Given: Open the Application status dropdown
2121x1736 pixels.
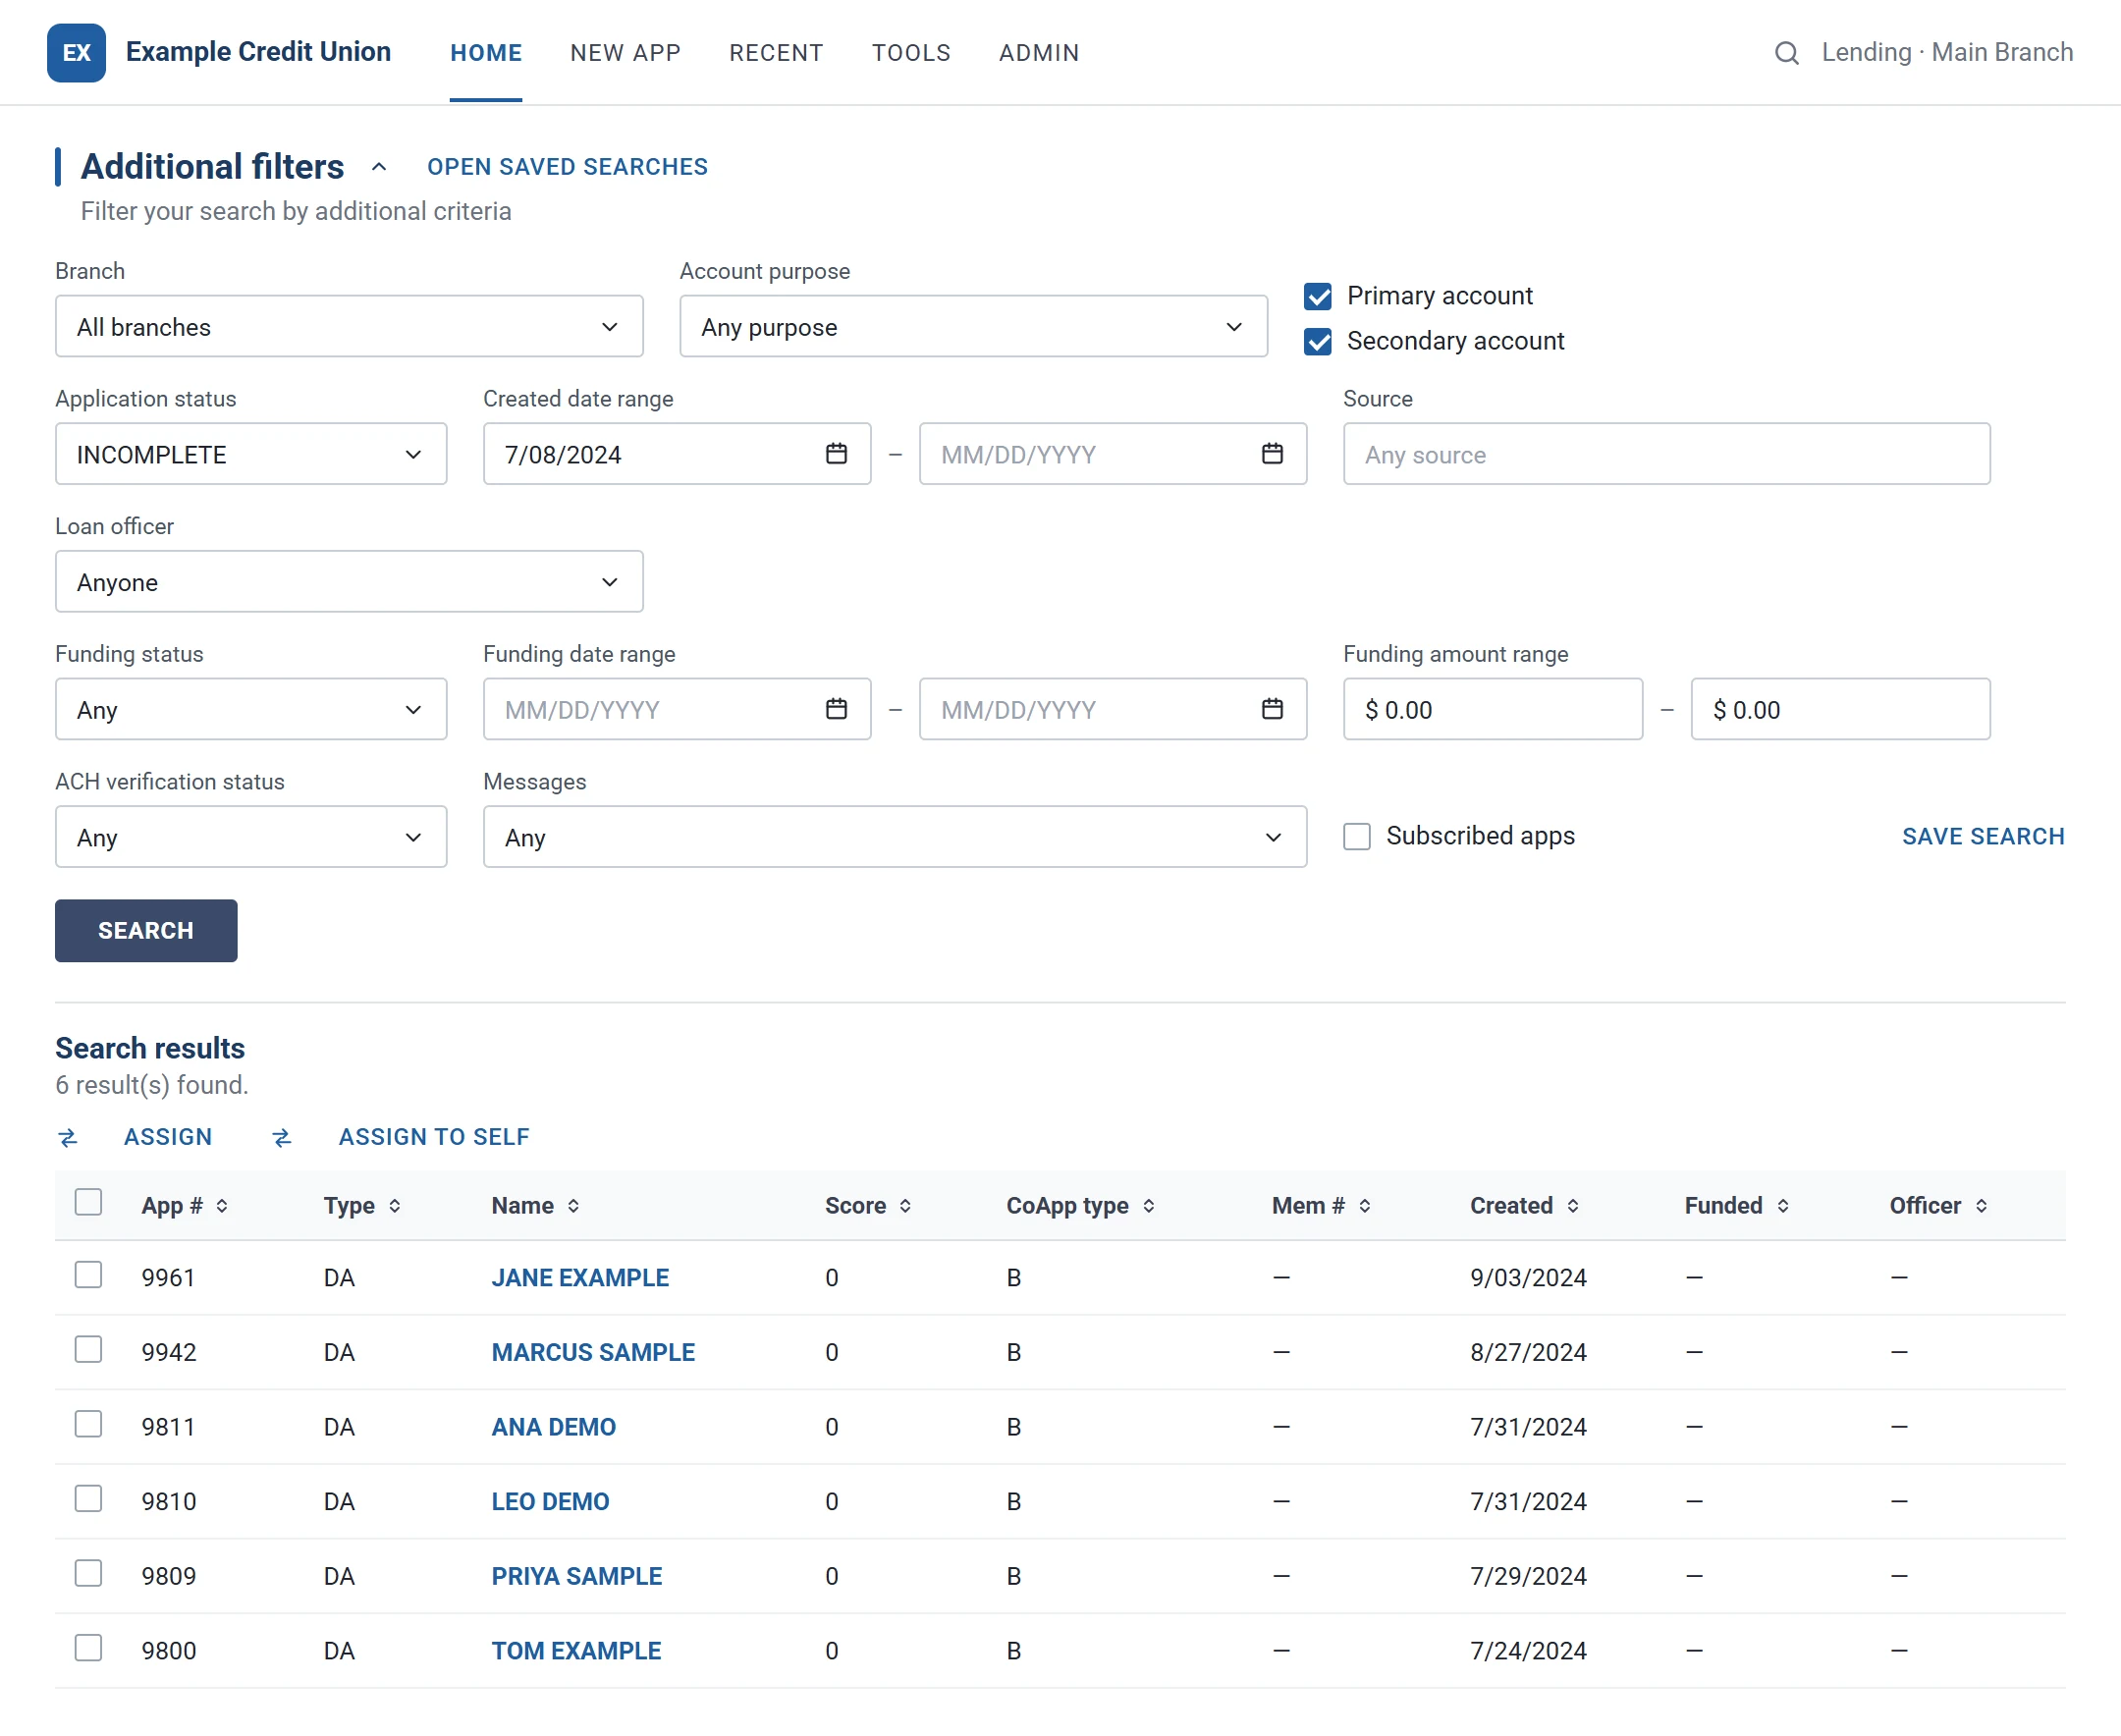Looking at the screenshot, I should pyautogui.click(x=251, y=454).
